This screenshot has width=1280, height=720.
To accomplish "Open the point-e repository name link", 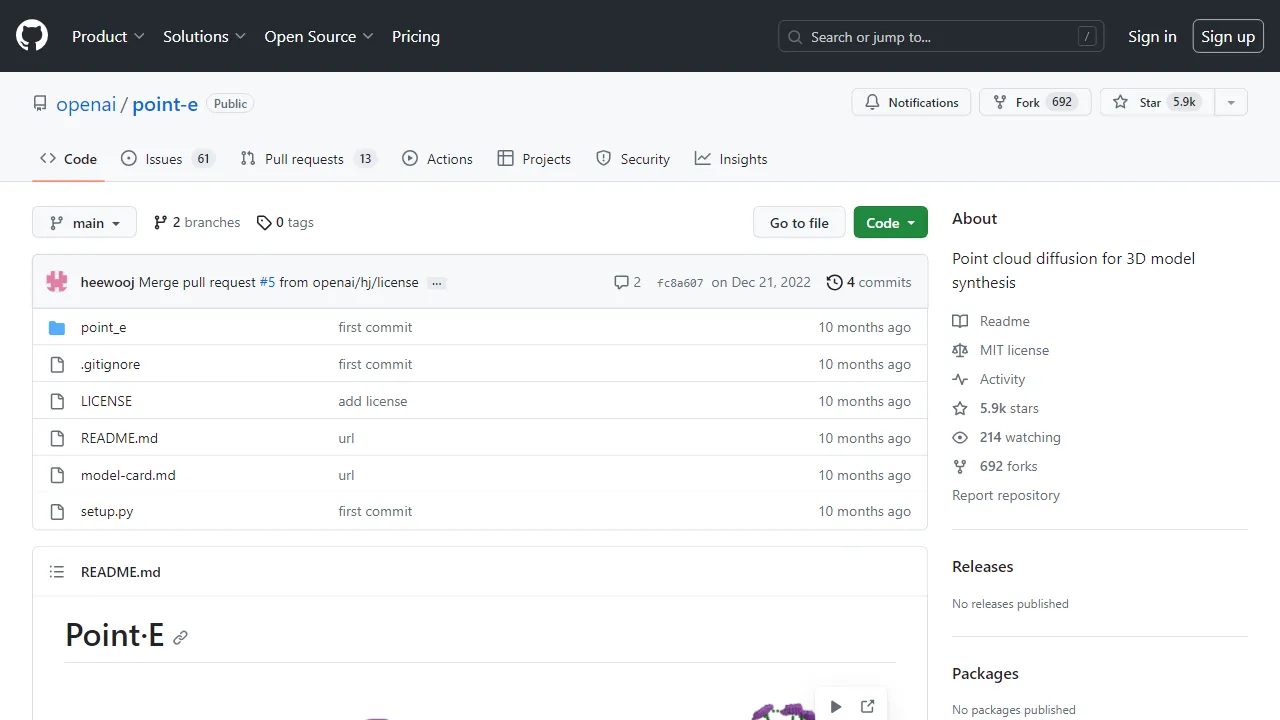I will [x=165, y=104].
